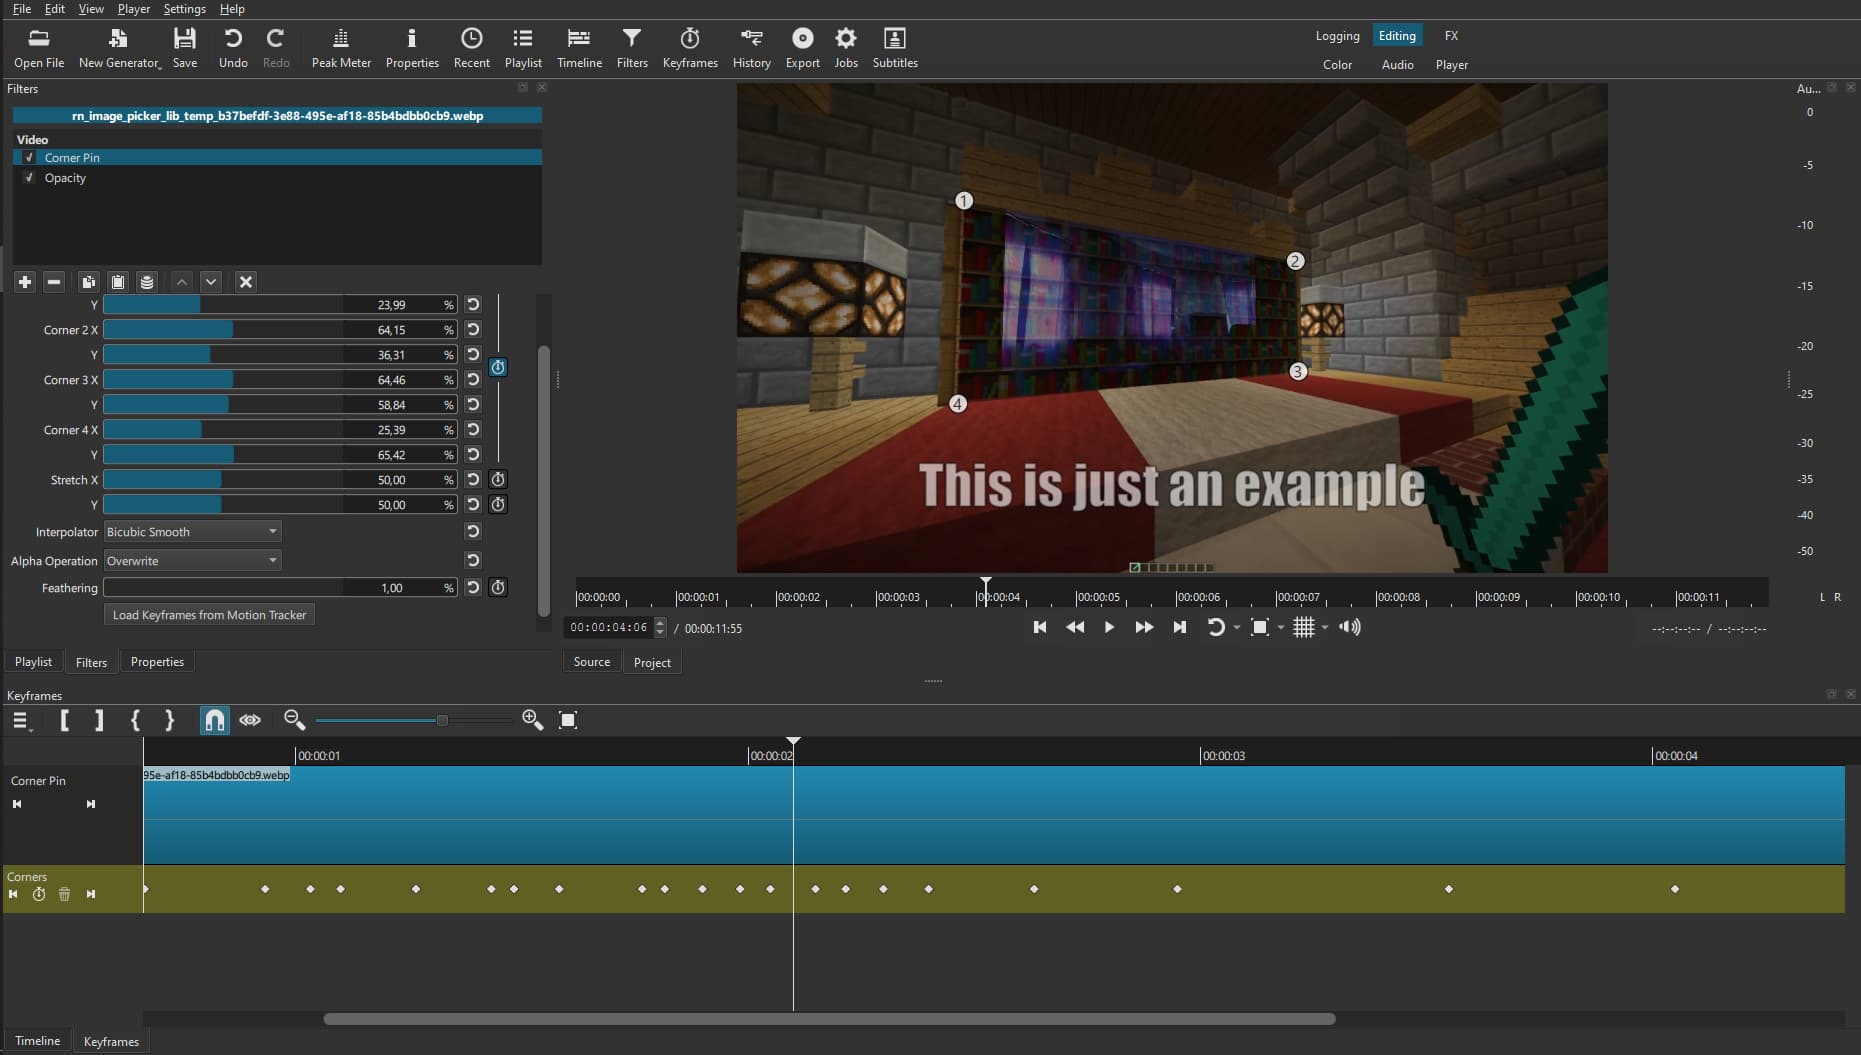Open the grid options dropdown arrow

pos(1325,628)
